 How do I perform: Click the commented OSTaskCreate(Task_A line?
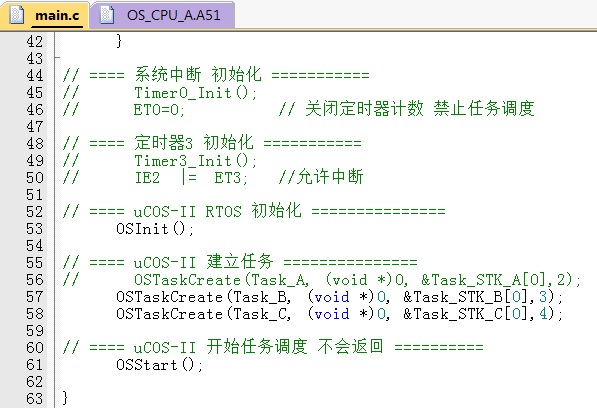tap(321, 280)
